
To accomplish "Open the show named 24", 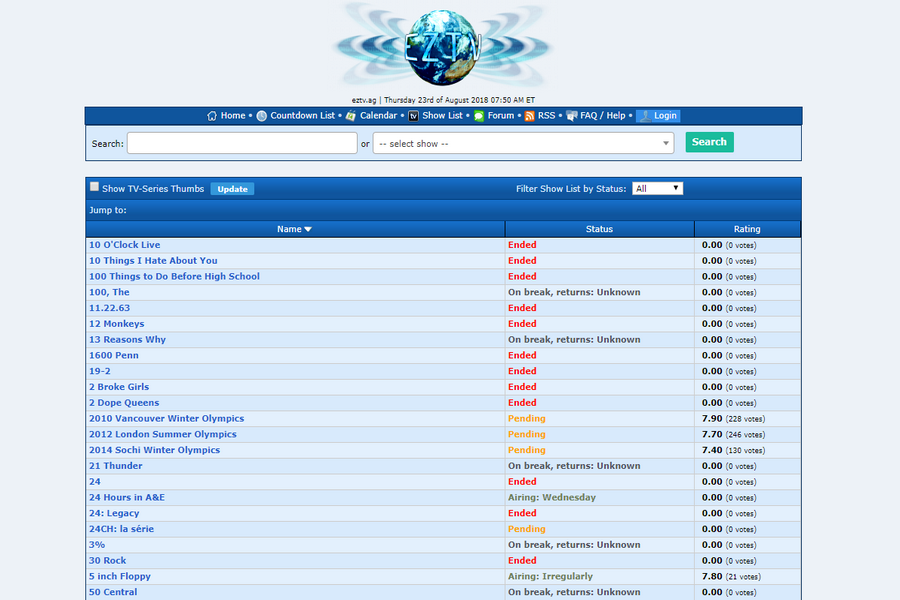I will [95, 482].
